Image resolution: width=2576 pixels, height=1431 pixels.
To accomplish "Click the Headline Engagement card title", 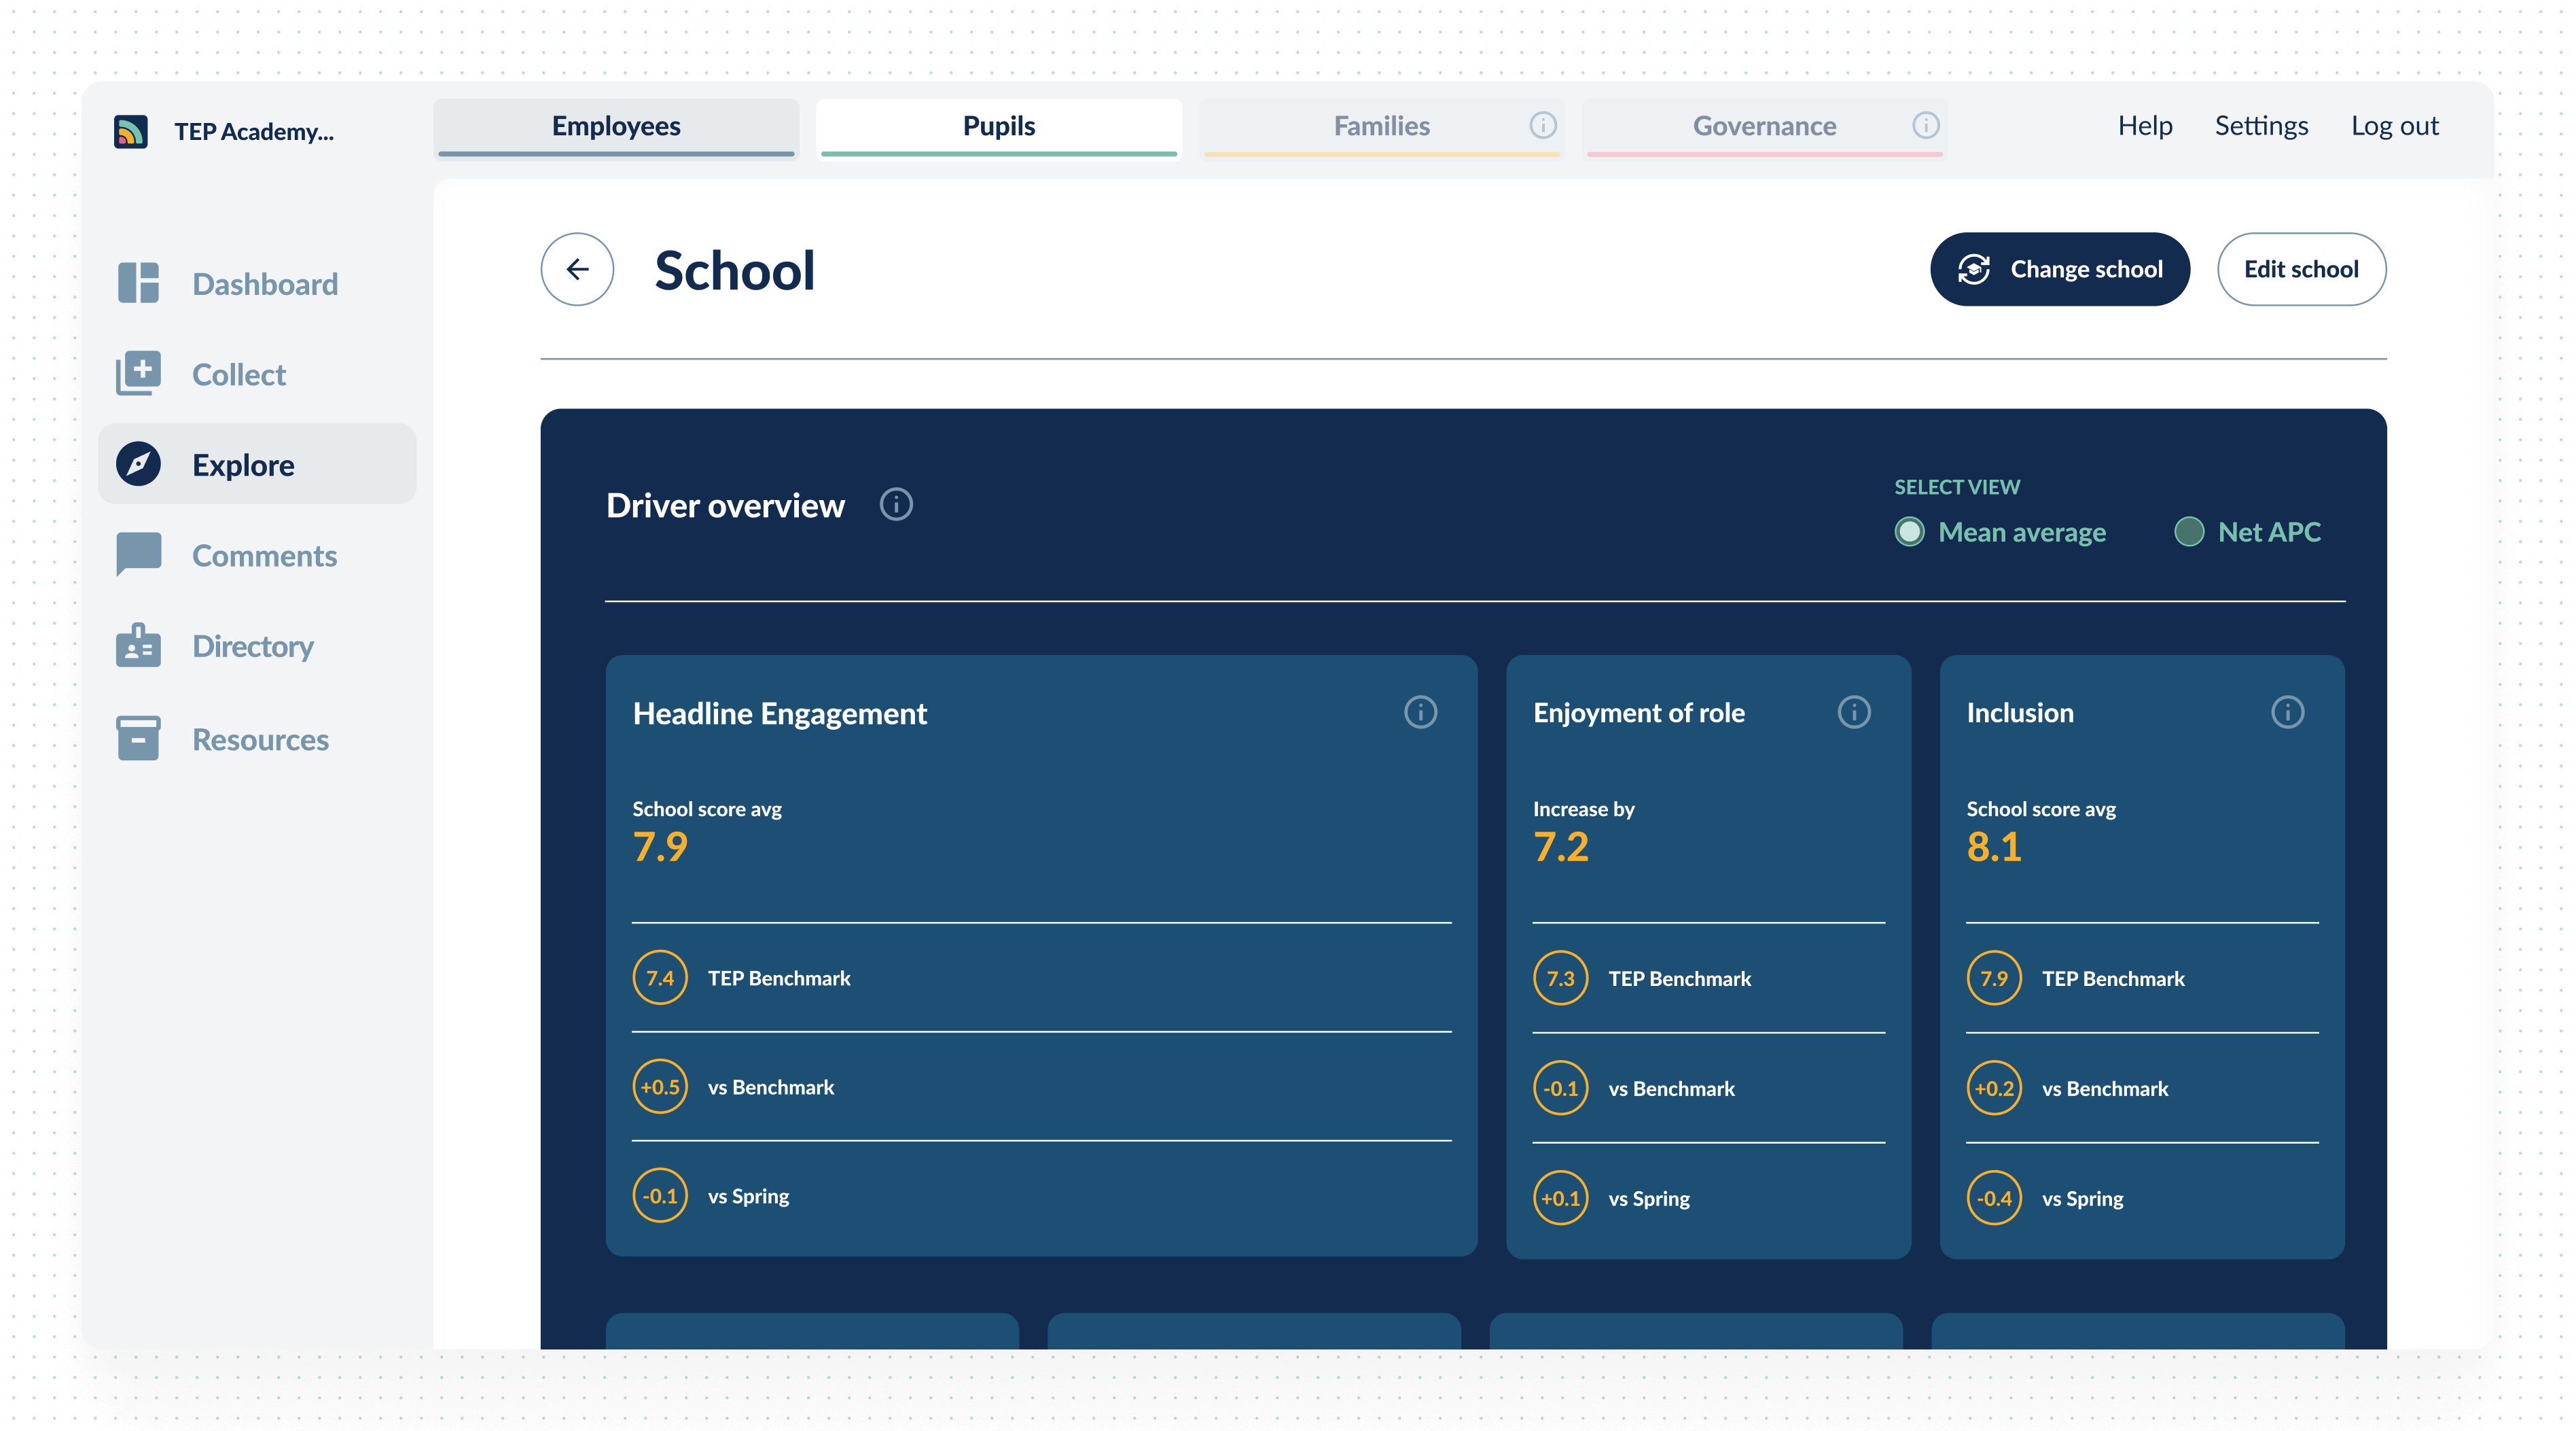I will pyautogui.click(x=780, y=713).
